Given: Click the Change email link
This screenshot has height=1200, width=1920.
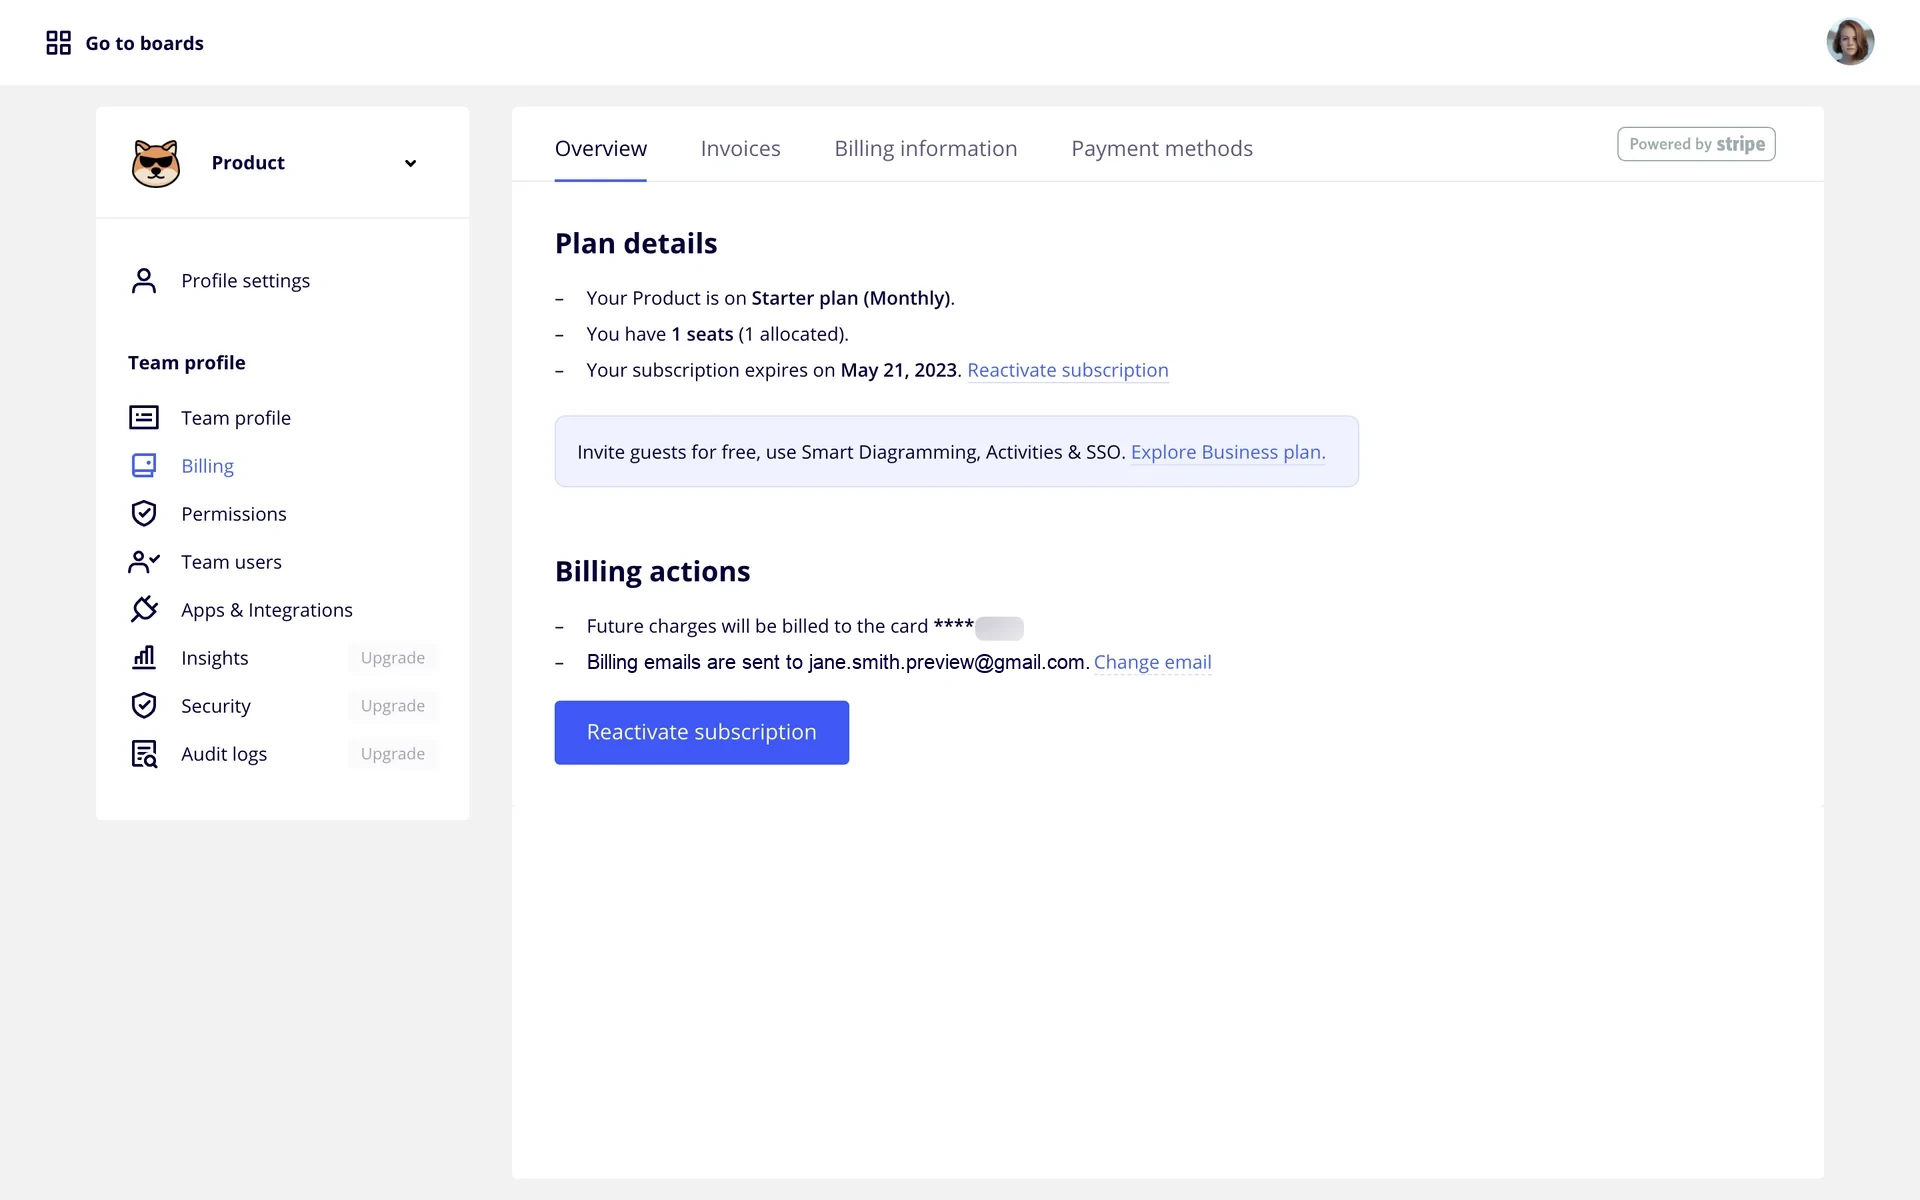Looking at the screenshot, I should (1152, 662).
